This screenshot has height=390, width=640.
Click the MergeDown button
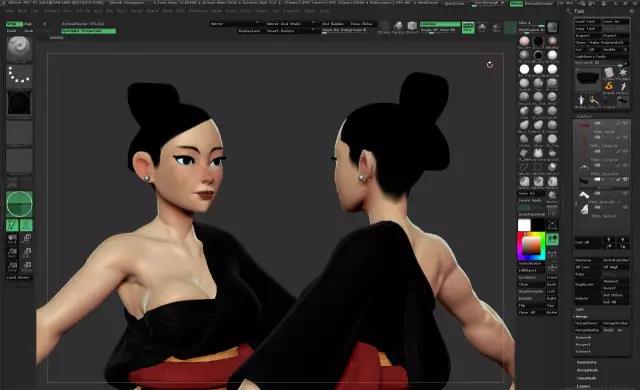click(x=587, y=323)
